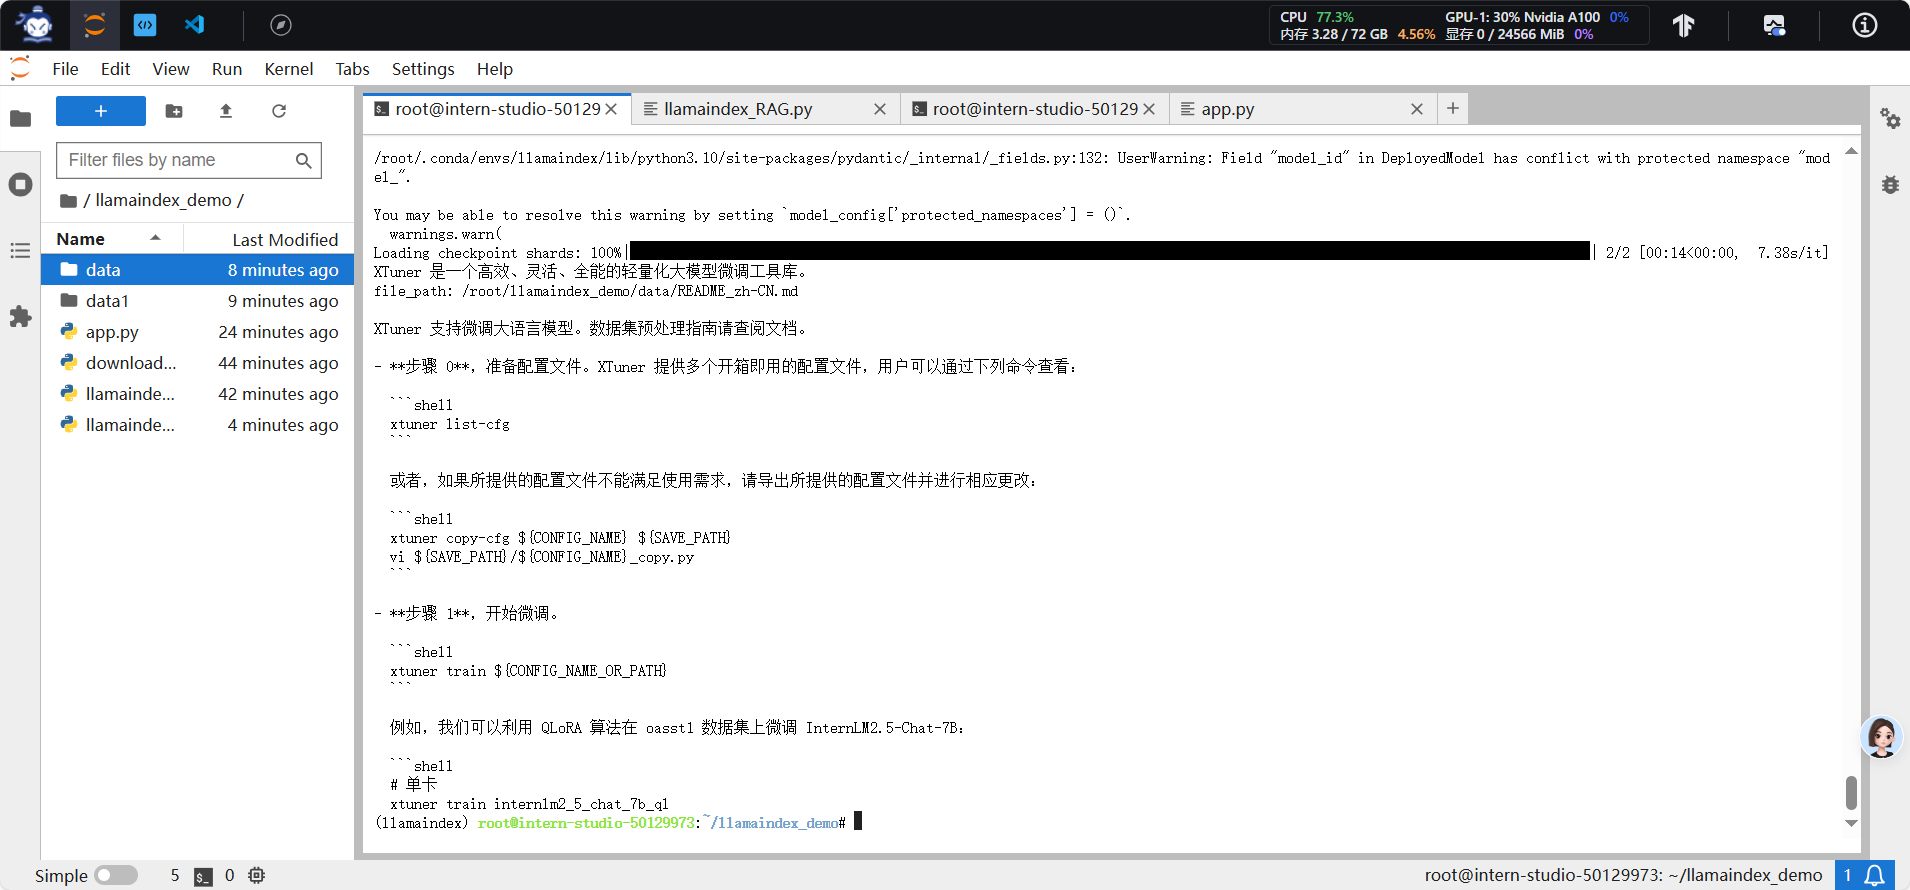Click the GPU-1 Nvidia A100 indicator

click(1536, 17)
